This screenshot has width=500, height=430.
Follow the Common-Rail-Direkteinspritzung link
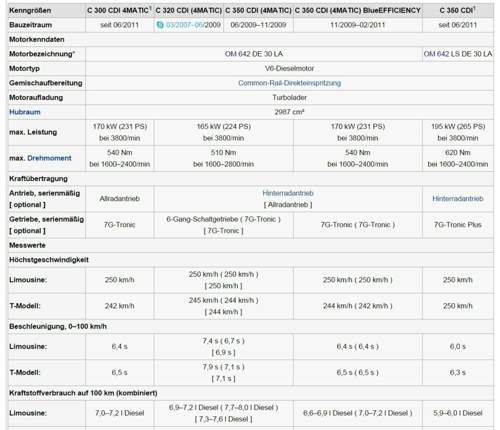(x=289, y=83)
